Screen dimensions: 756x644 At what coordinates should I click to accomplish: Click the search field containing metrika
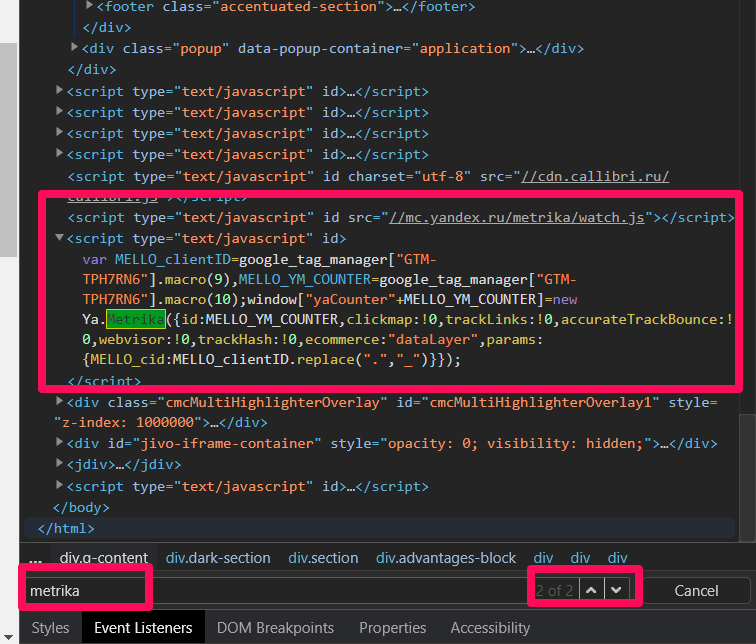tap(85, 590)
